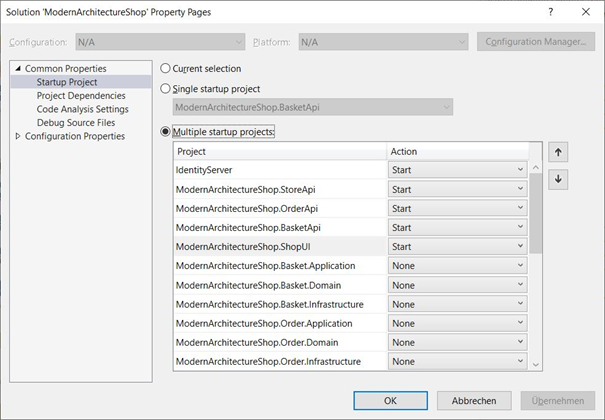The width and height of the screenshot is (605, 420).
Task: Click the OK button
Action: pyautogui.click(x=389, y=400)
